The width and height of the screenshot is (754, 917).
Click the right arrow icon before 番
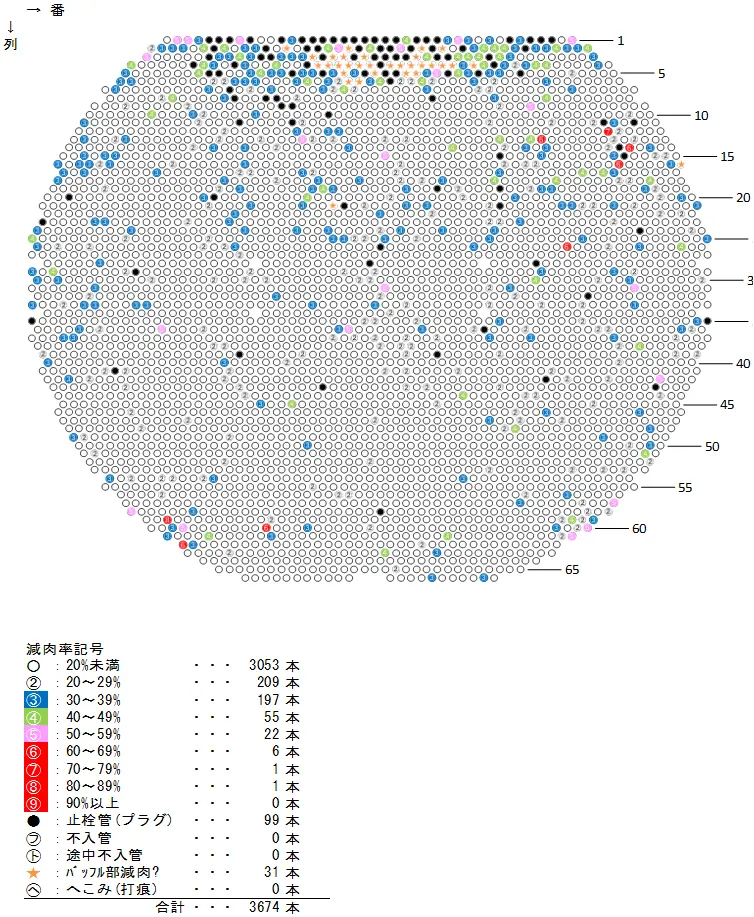34,10
